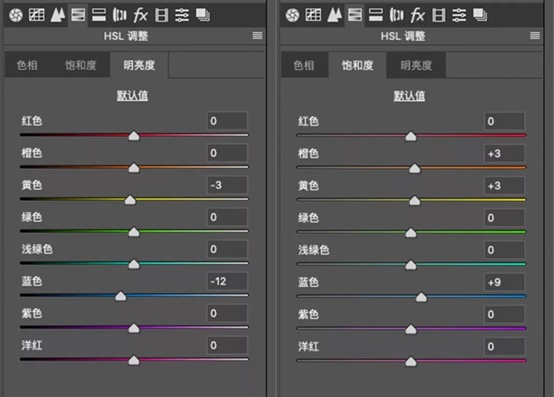This screenshot has height=397, width=554.
Task: Click 默认值 link in luminance panel
Action: click(x=132, y=95)
